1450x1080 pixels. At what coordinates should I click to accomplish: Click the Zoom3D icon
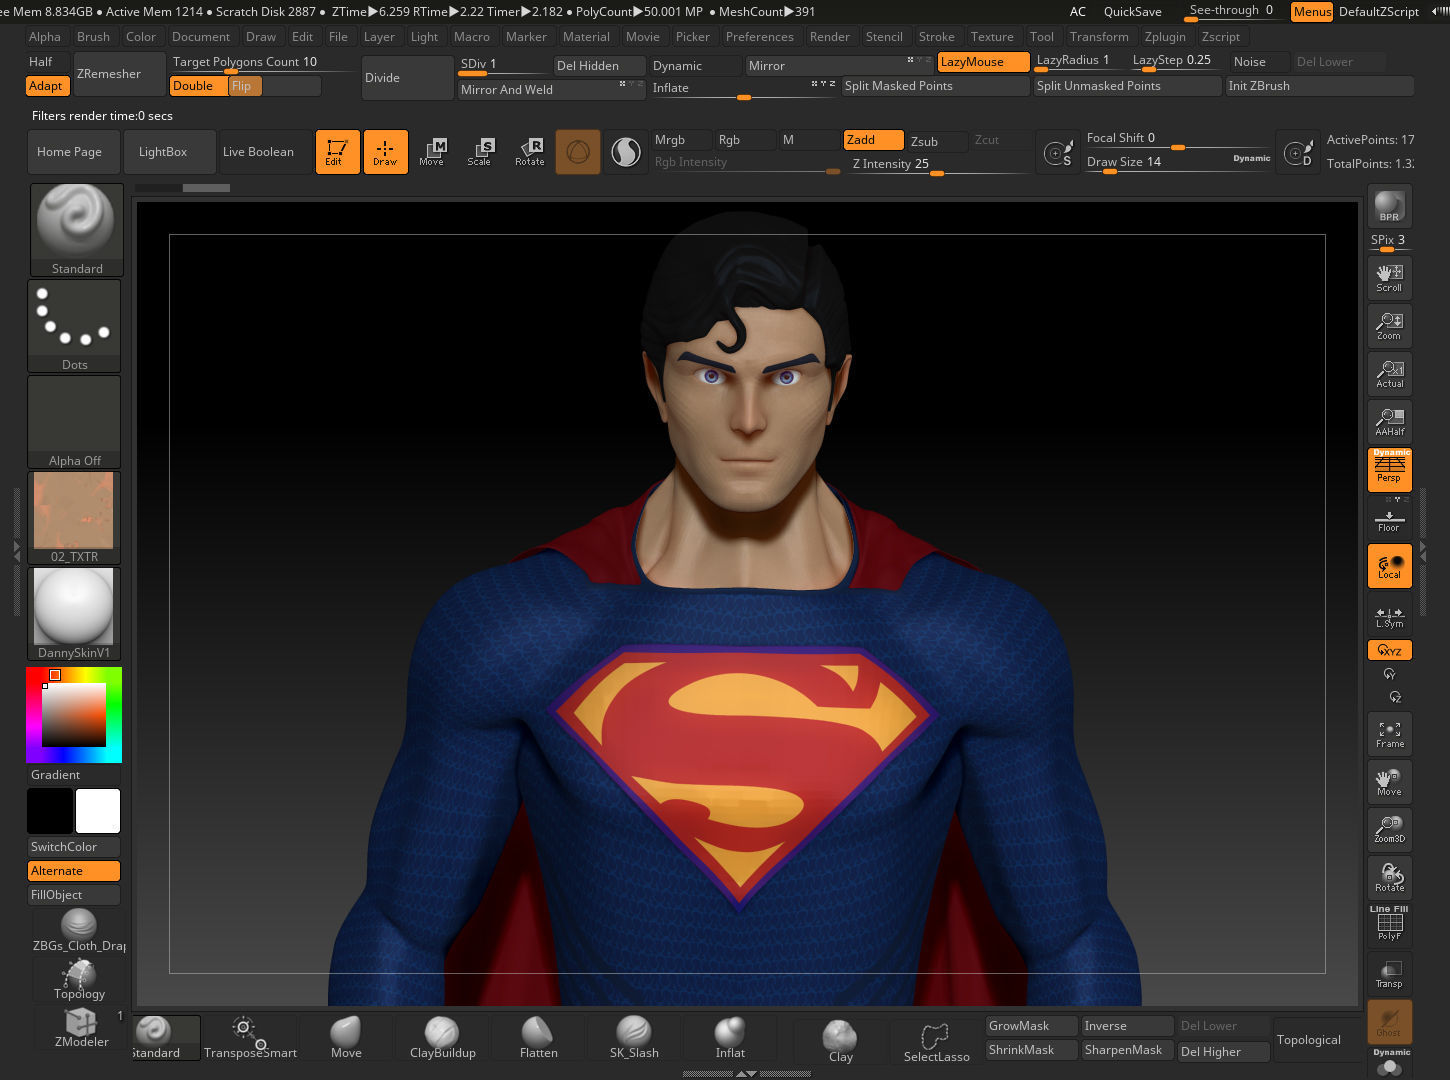coord(1389,829)
